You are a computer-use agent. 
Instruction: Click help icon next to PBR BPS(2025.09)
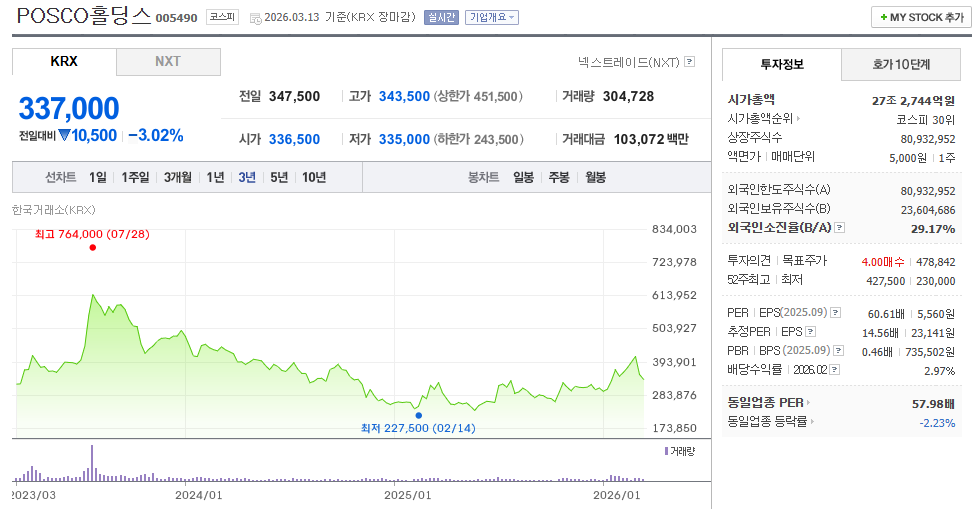[x=838, y=351]
